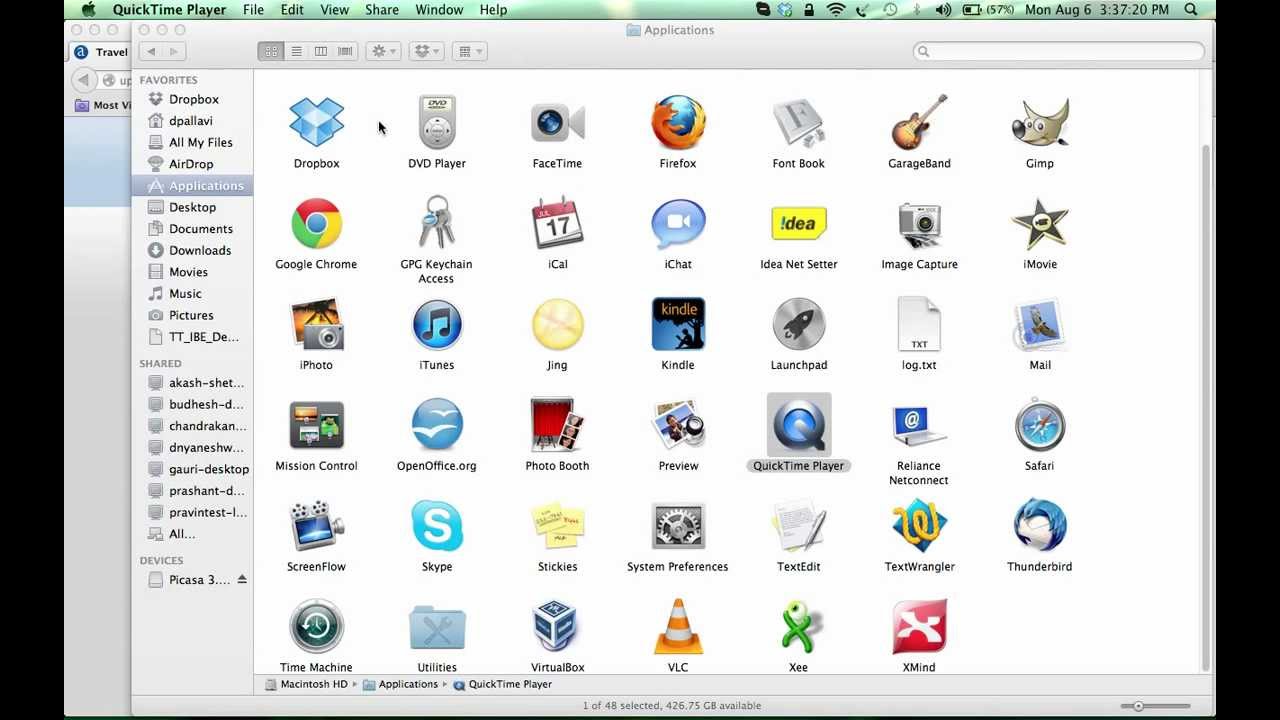Select the XMind app icon

pyautogui.click(x=919, y=627)
